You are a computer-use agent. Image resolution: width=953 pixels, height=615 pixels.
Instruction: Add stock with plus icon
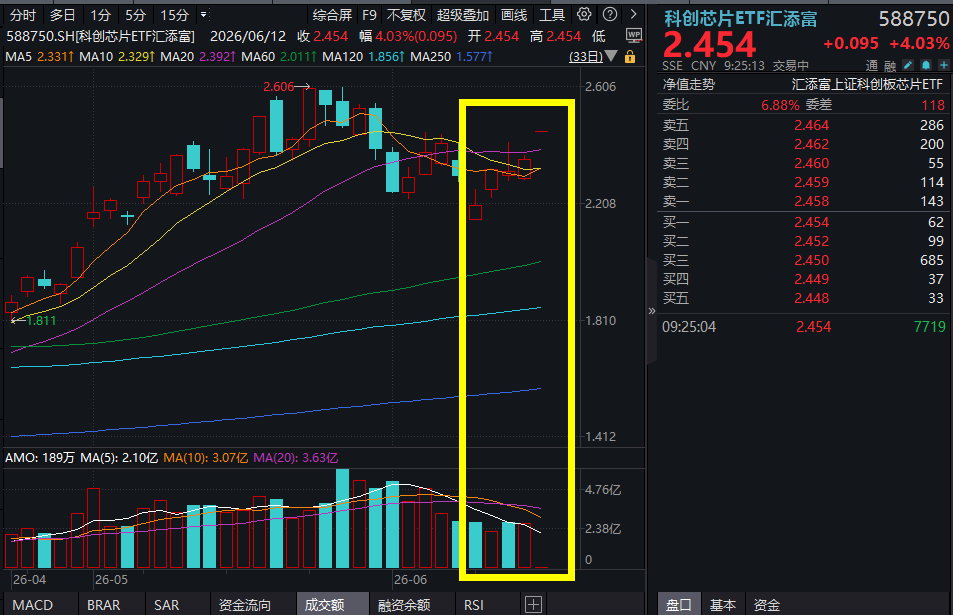[943, 65]
